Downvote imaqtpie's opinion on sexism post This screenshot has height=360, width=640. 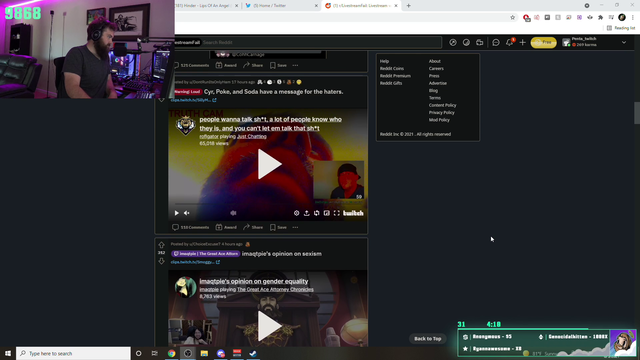(x=162, y=261)
